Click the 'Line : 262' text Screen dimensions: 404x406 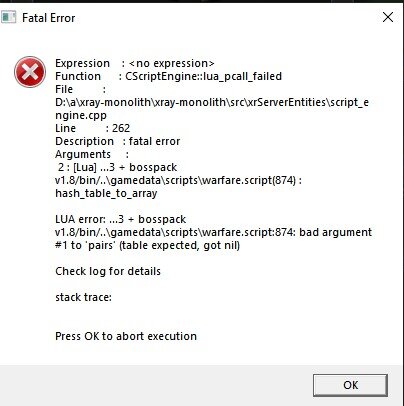point(93,128)
